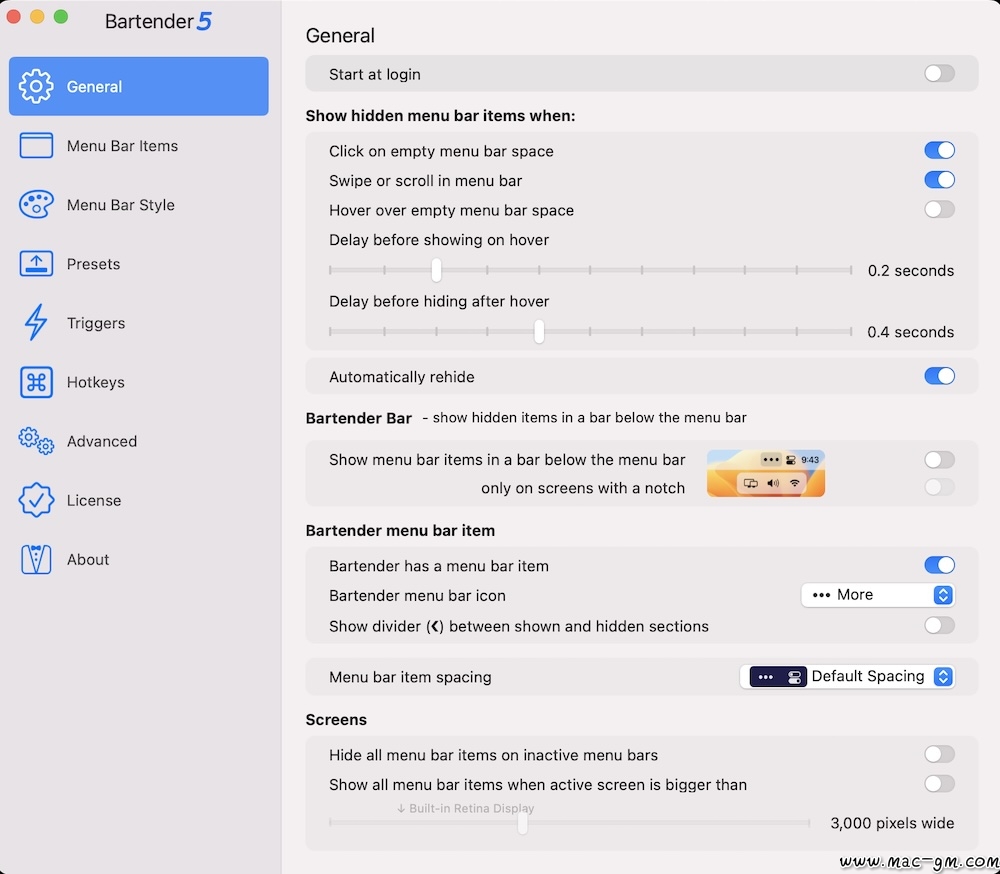The height and width of the screenshot is (874, 1000).
Task: Click the "Delay before hiding after hover" label
Action: pyautogui.click(x=439, y=301)
